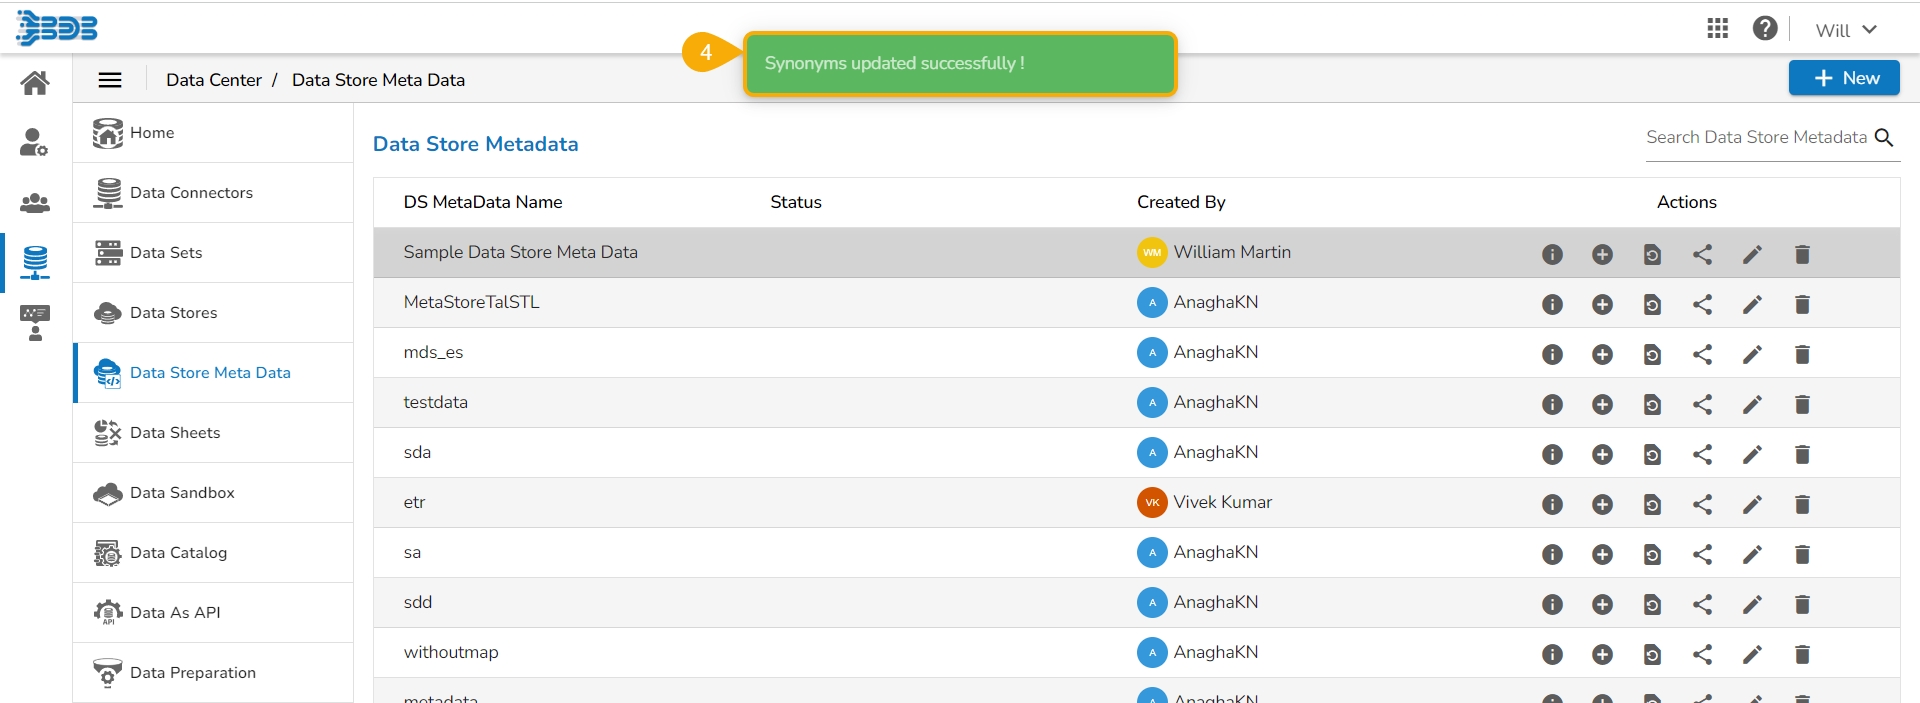The width and height of the screenshot is (1920, 703).
Task: Delete the Sample Data Store Meta Data
Action: [1802, 255]
